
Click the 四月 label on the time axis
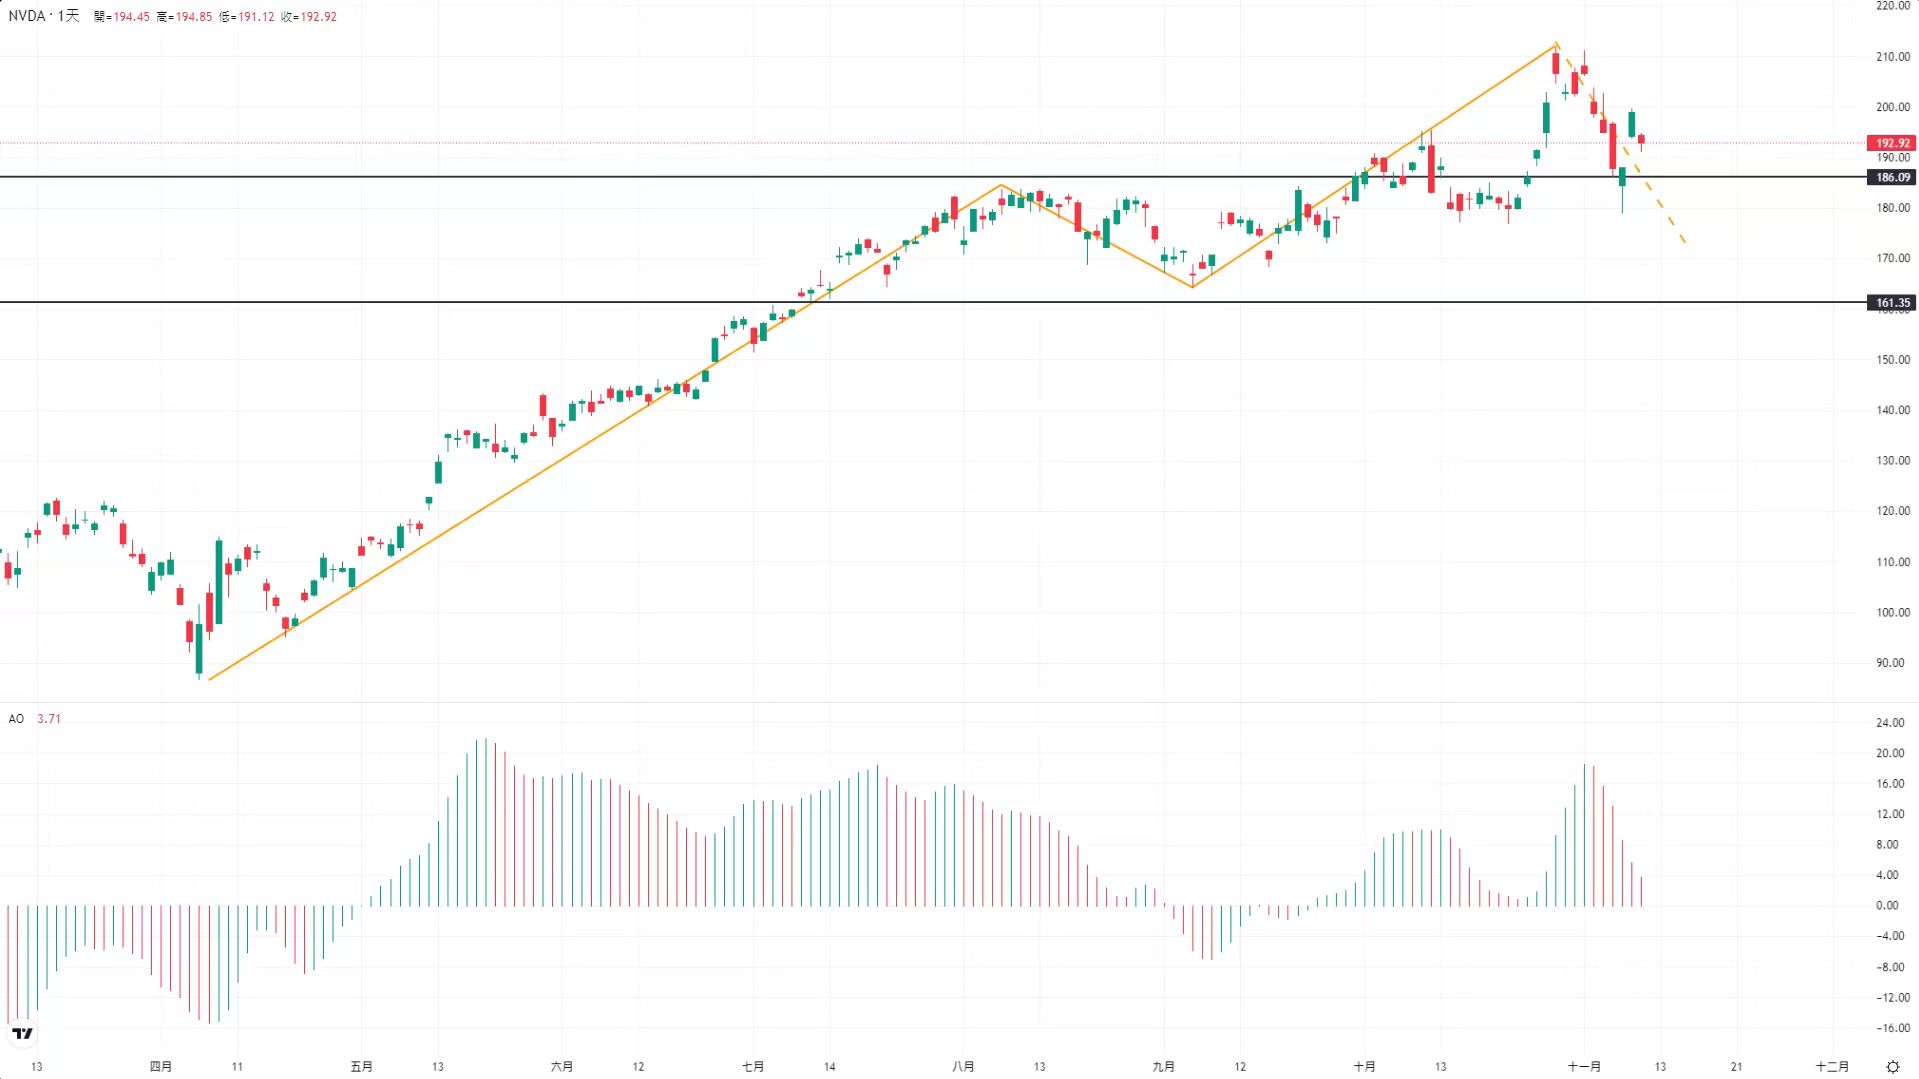tap(161, 1067)
